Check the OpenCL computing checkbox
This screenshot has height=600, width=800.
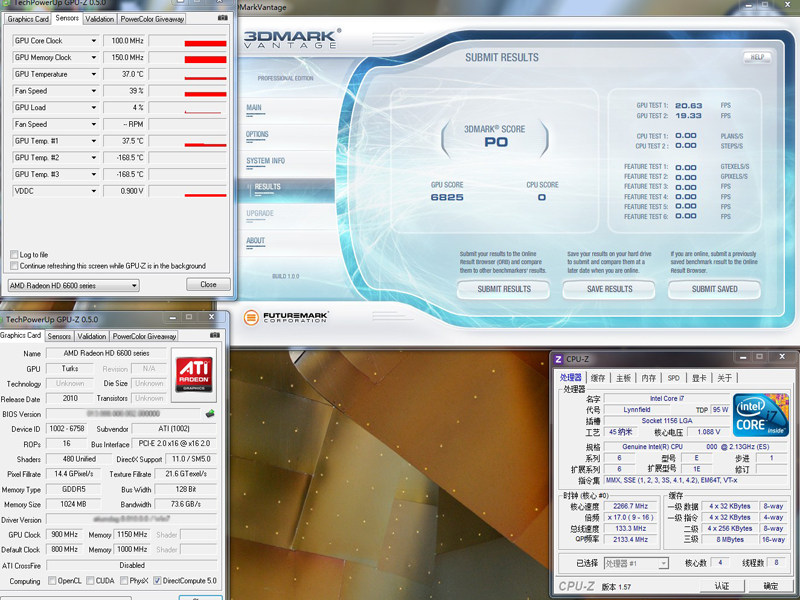click(x=52, y=581)
